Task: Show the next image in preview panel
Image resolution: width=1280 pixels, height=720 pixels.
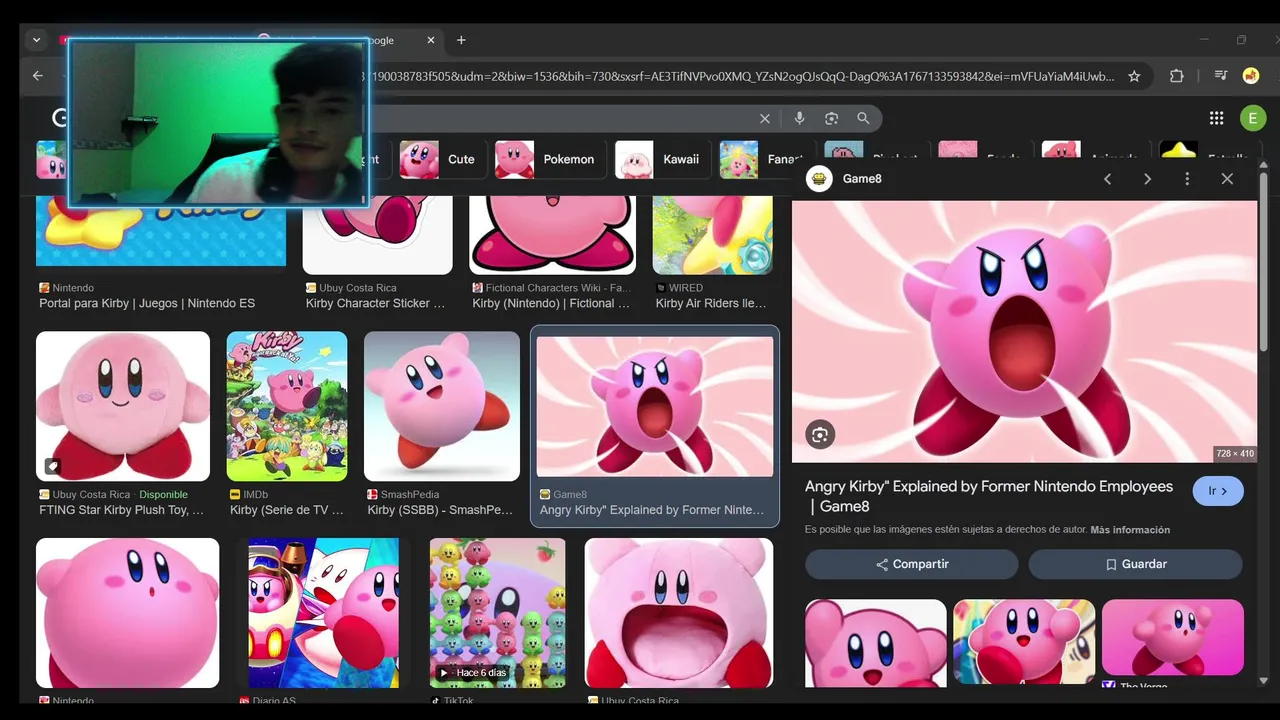Action: pos(1147,179)
